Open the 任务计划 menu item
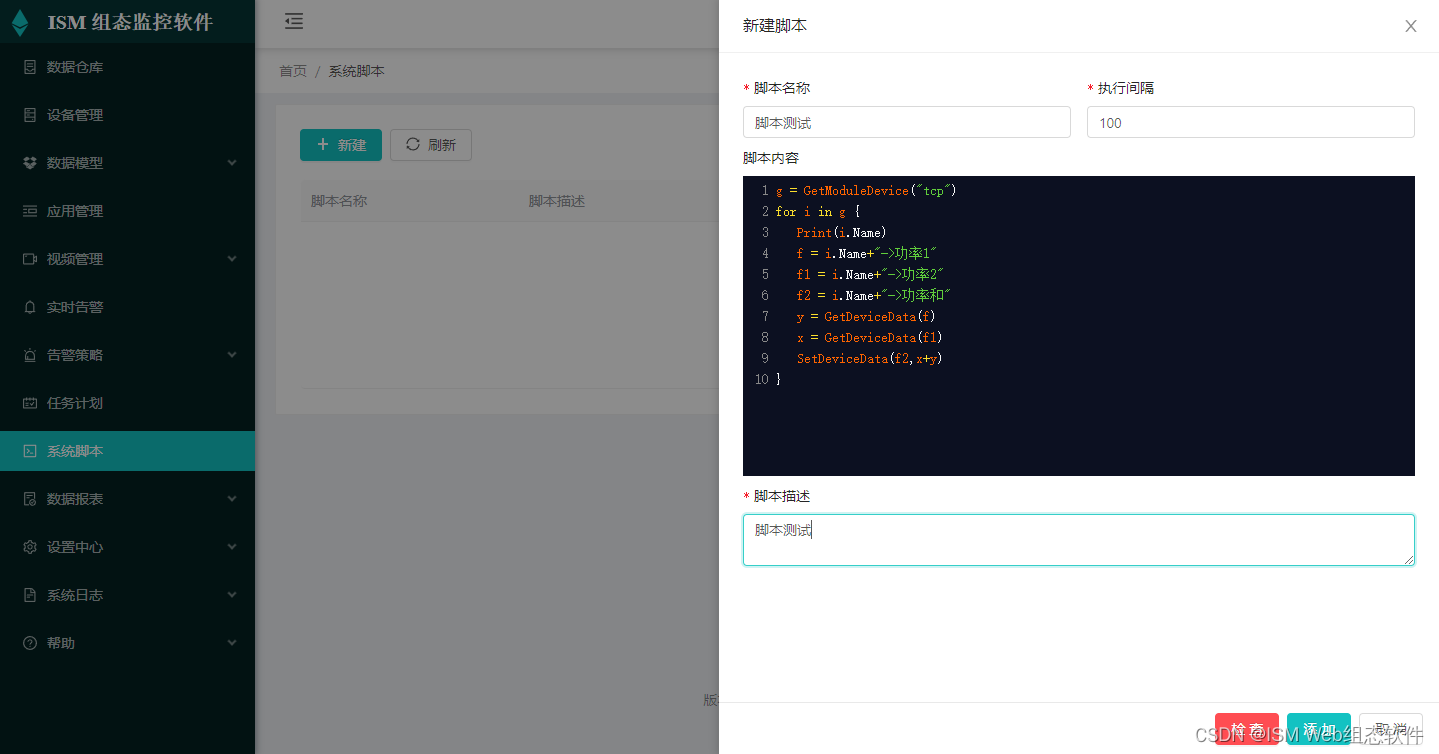This screenshot has height=754, width=1439. (x=127, y=403)
